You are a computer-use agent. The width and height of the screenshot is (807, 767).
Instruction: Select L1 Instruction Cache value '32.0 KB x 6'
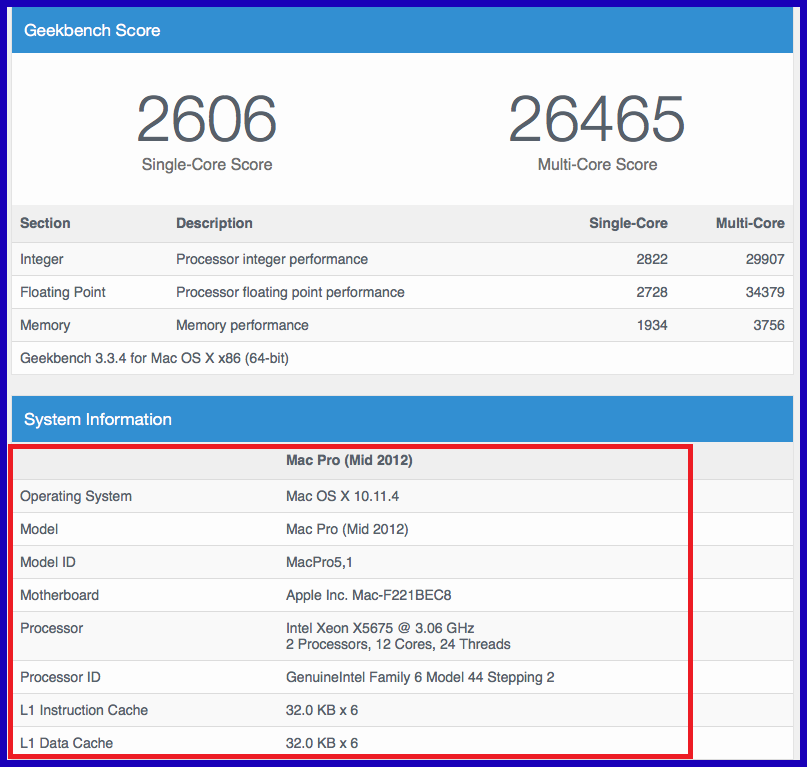pyautogui.click(x=322, y=710)
